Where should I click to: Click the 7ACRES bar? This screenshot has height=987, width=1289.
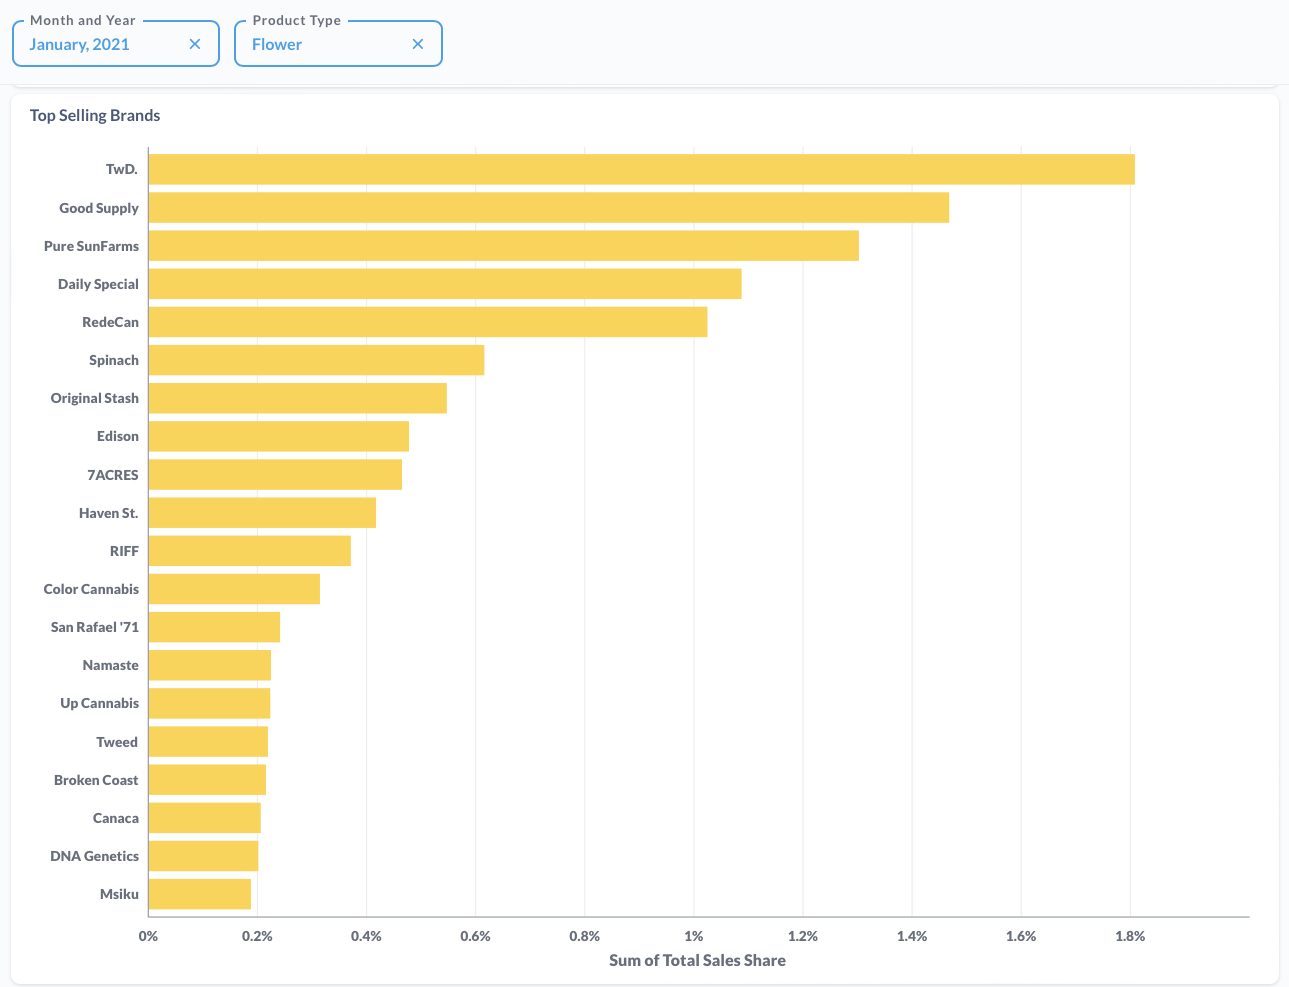[x=275, y=475]
